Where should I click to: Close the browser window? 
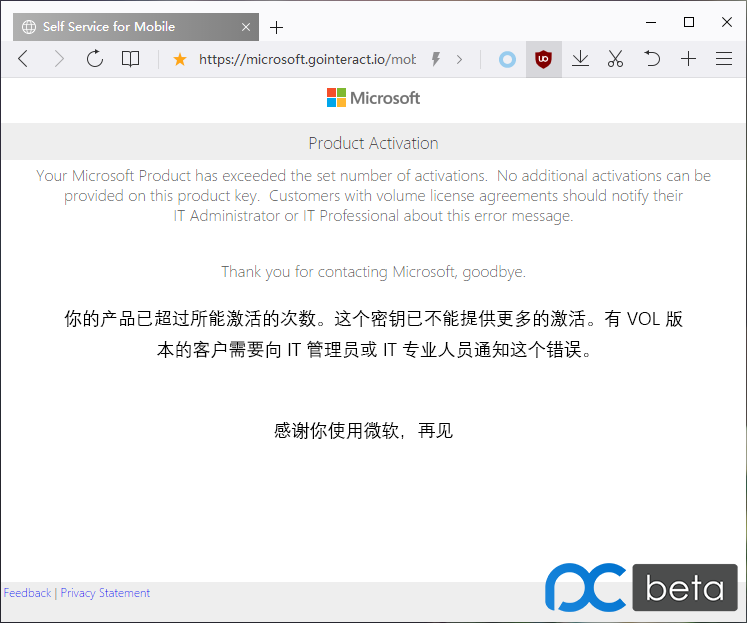click(727, 22)
